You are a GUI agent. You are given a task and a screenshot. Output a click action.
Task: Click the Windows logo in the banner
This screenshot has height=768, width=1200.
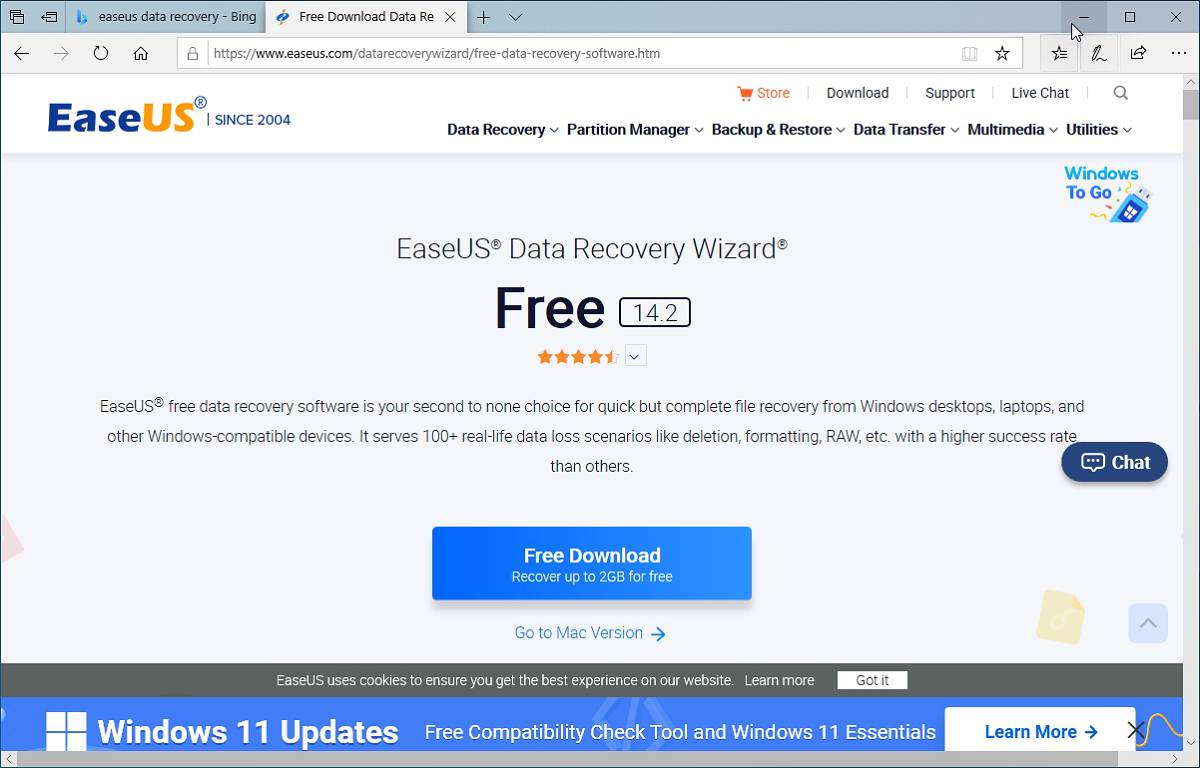(66, 731)
